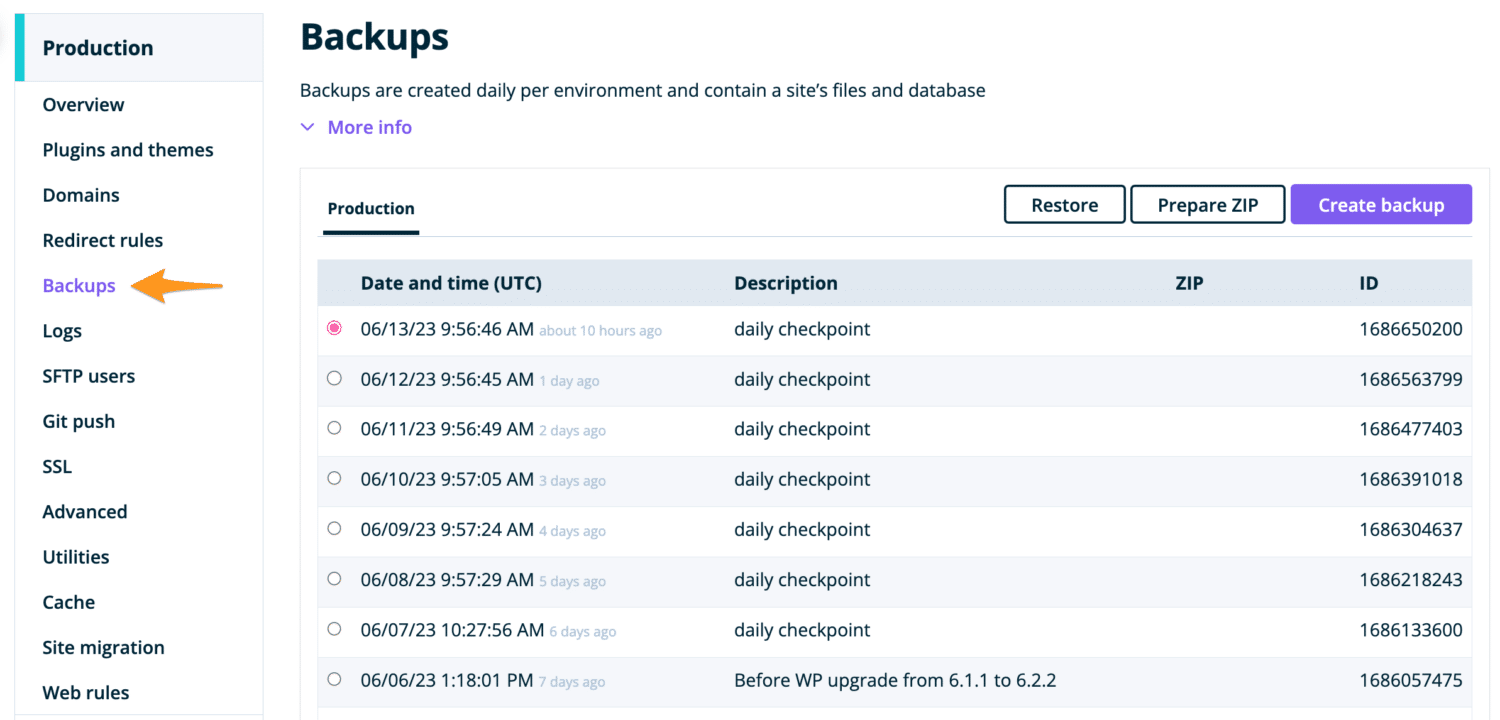
Task: Expand the More info section
Action: click(356, 127)
